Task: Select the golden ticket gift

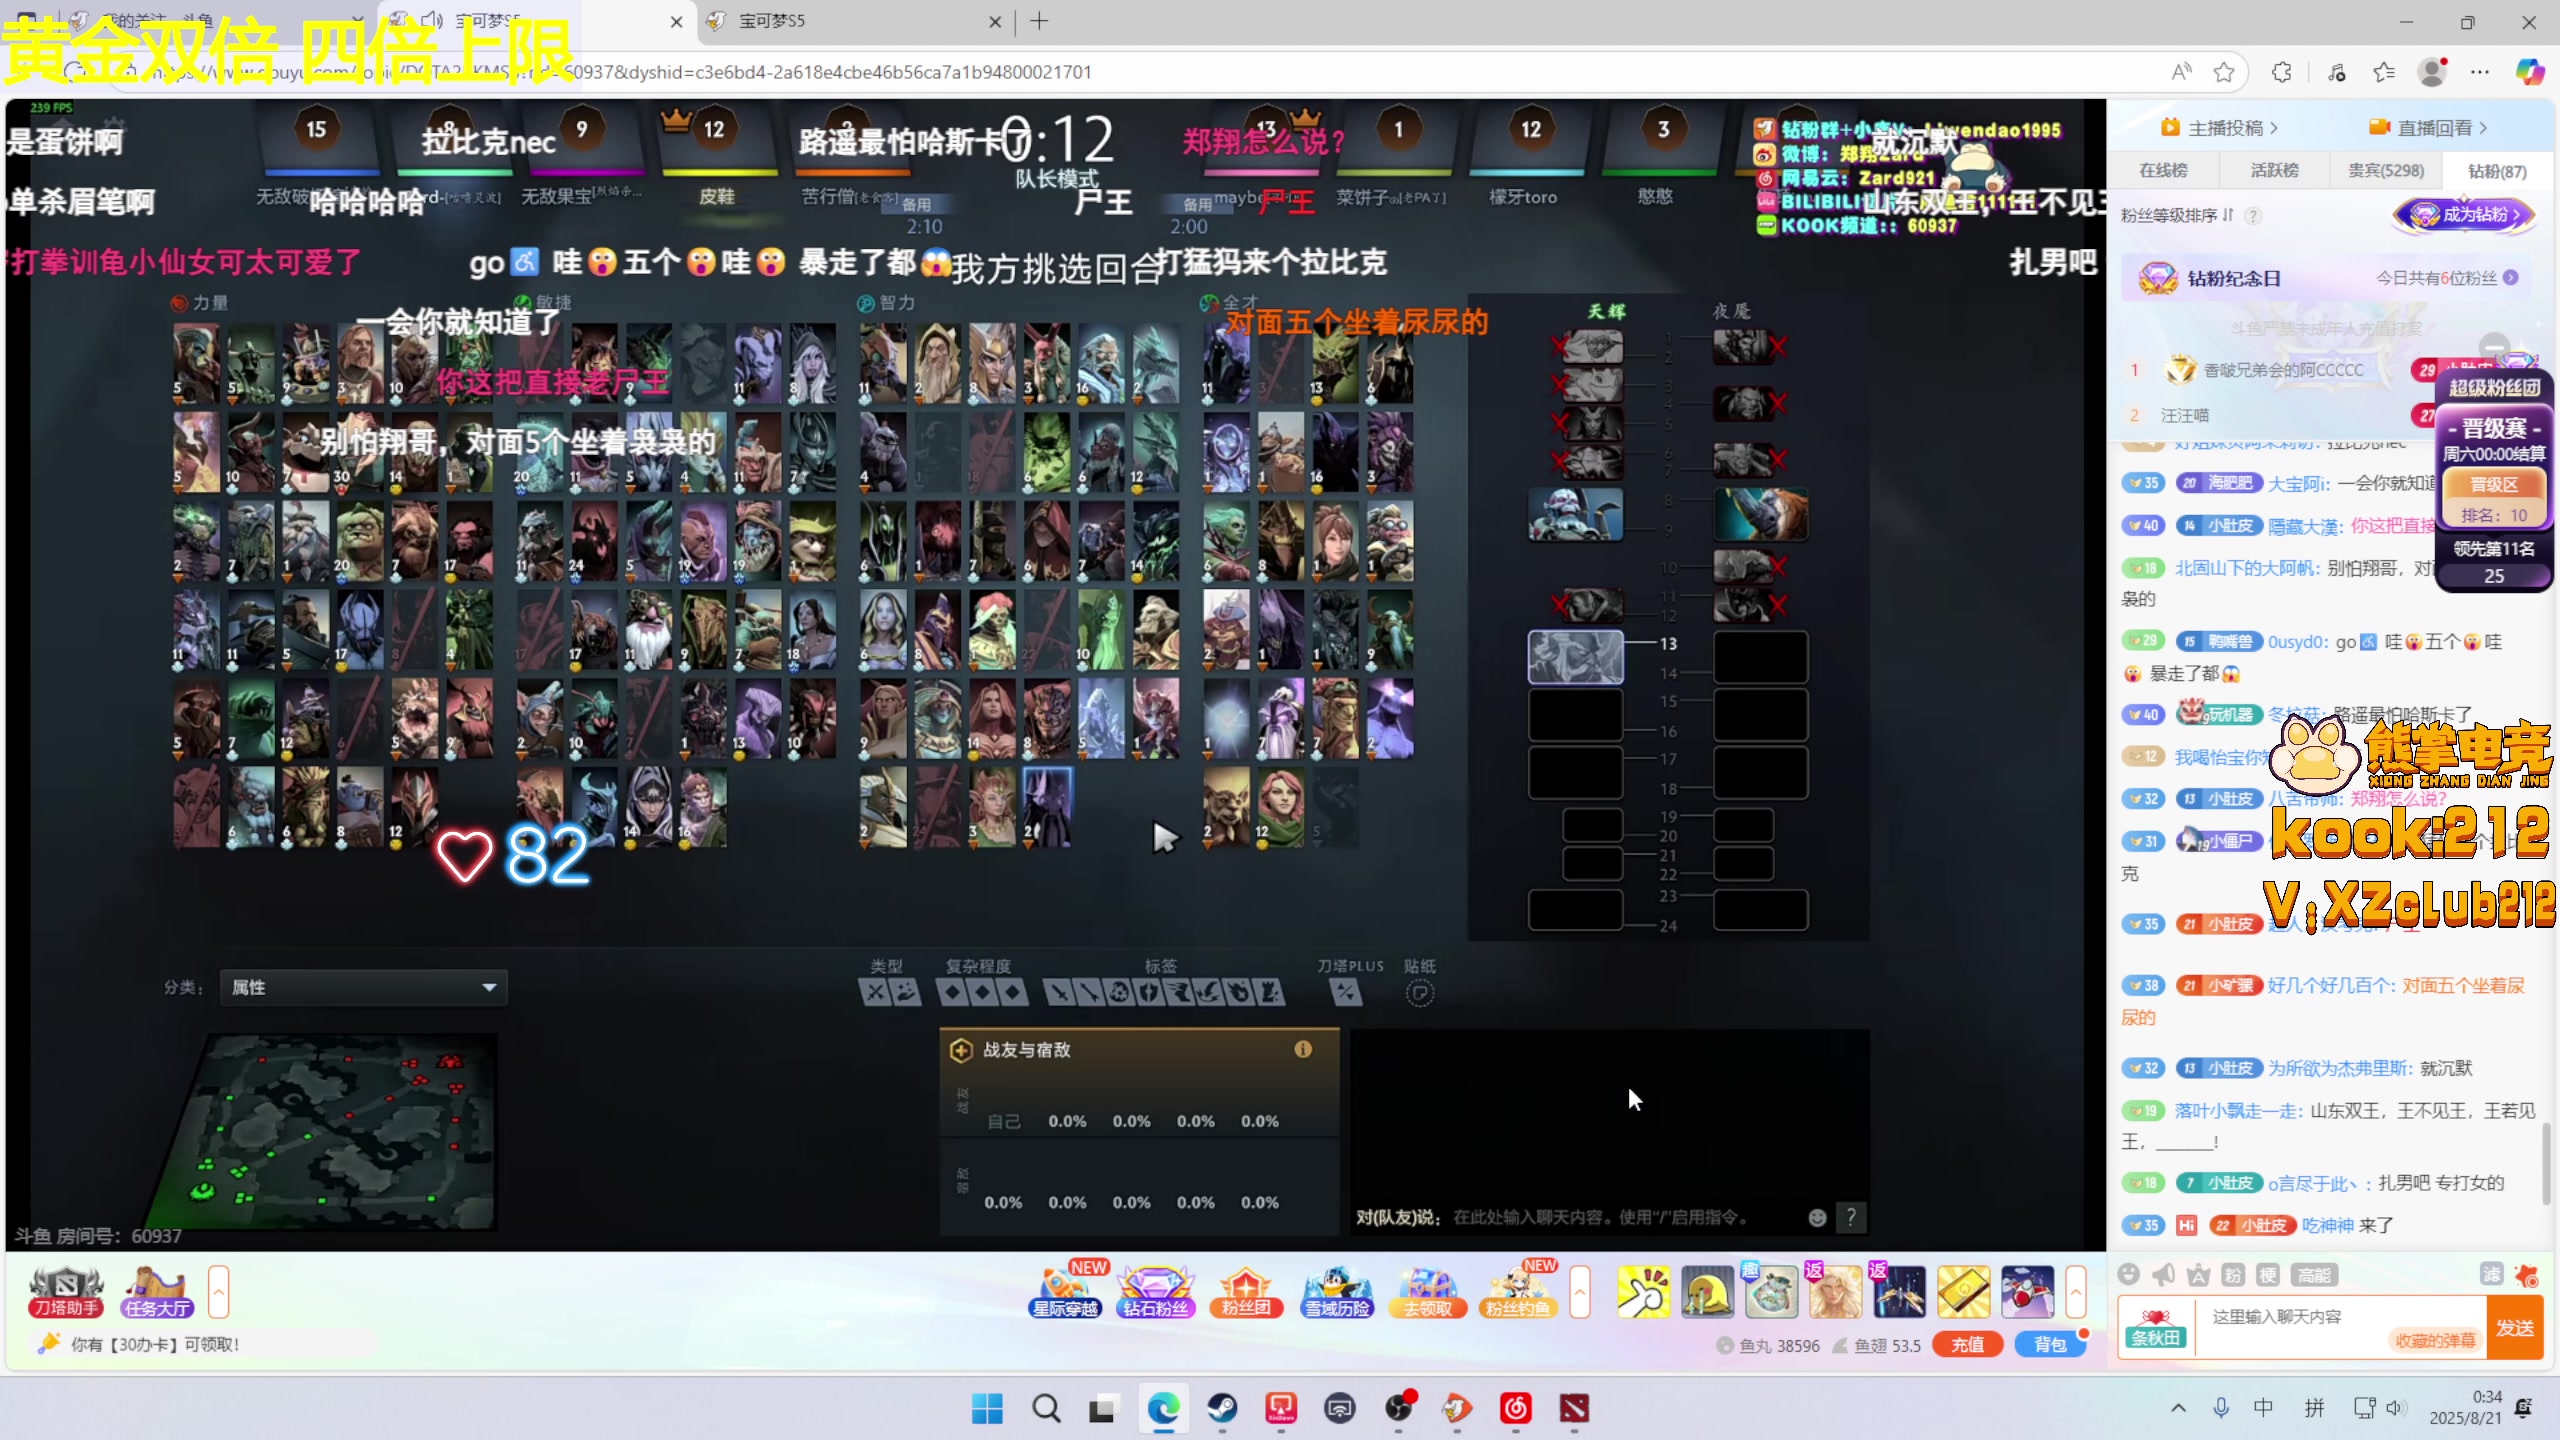Action: [1963, 1292]
